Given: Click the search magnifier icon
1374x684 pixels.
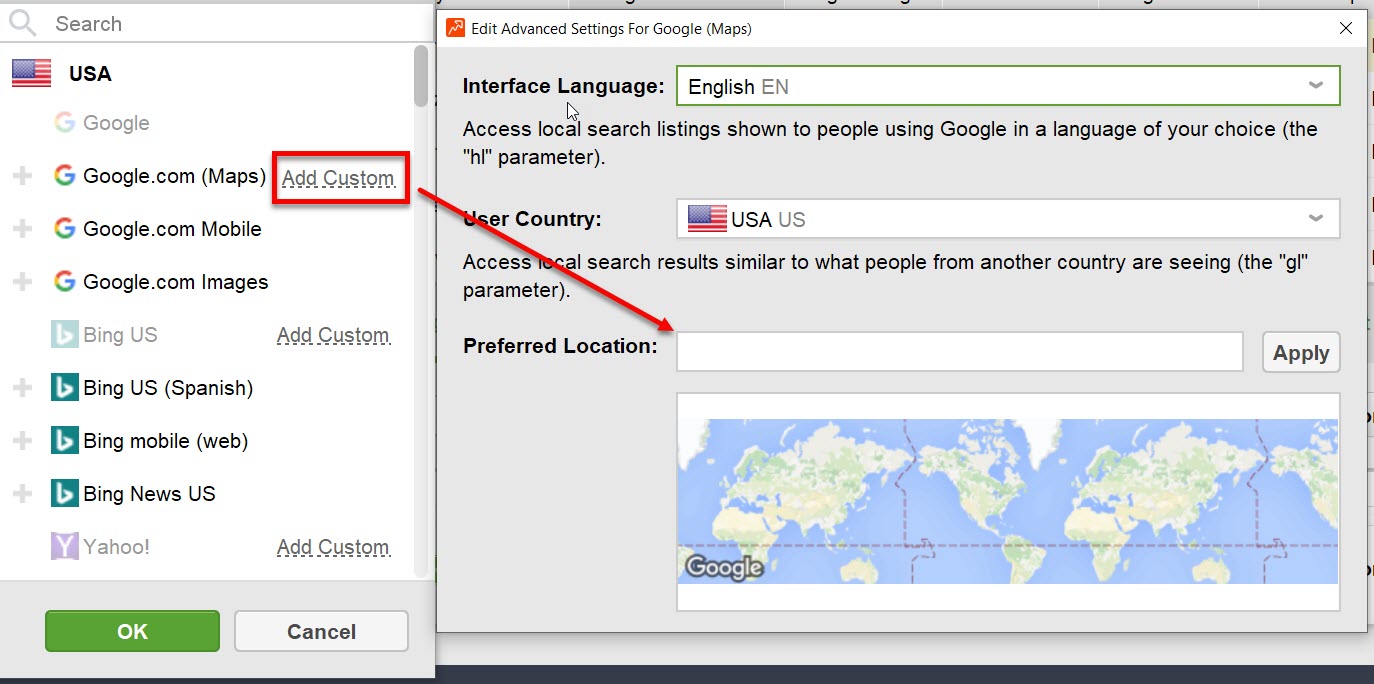Looking at the screenshot, I should coord(22,23).
